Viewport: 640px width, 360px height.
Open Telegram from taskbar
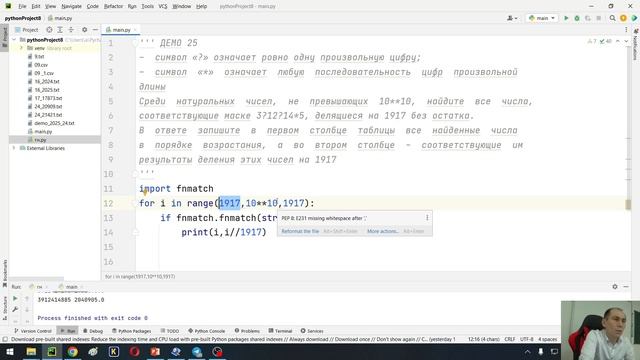pyautogui.click(x=197, y=351)
